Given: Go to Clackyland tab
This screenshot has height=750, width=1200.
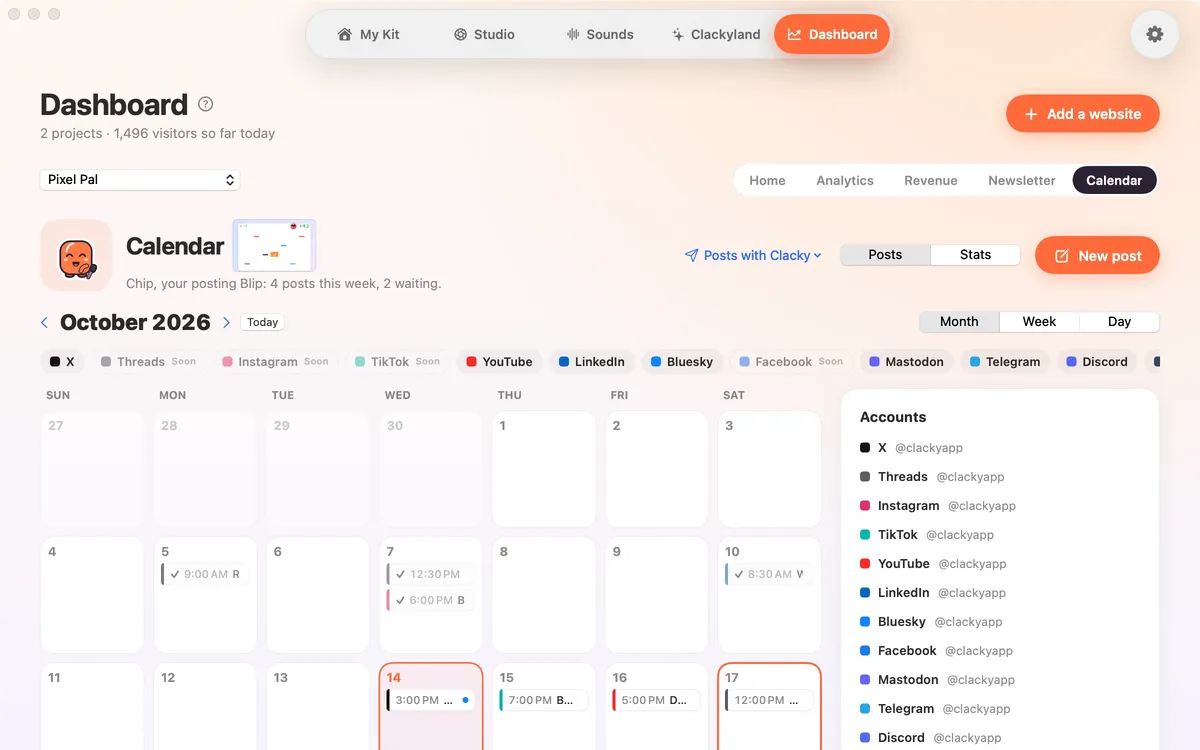Looking at the screenshot, I should pos(716,34).
